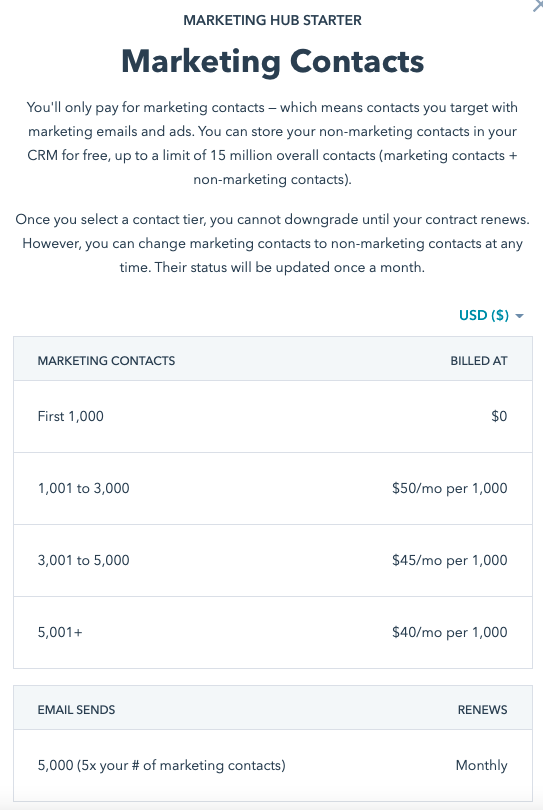Click the BILLED AT column header
This screenshot has width=543, height=810.
pos(479,361)
